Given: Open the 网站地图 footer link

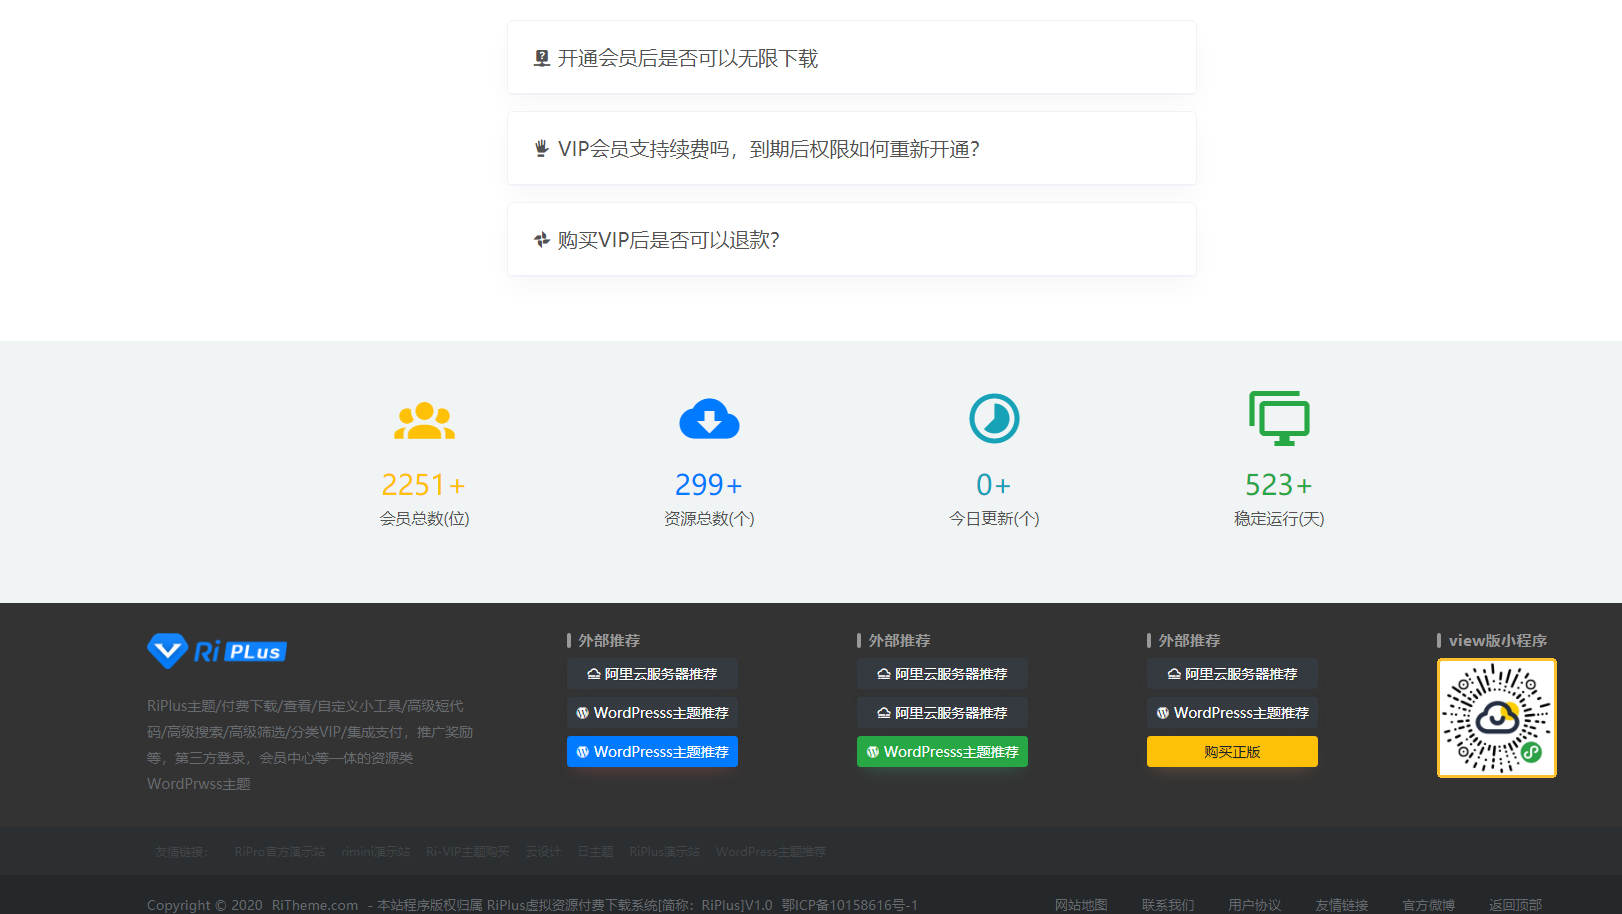Looking at the screenshot, I should tap(1081, 905).
